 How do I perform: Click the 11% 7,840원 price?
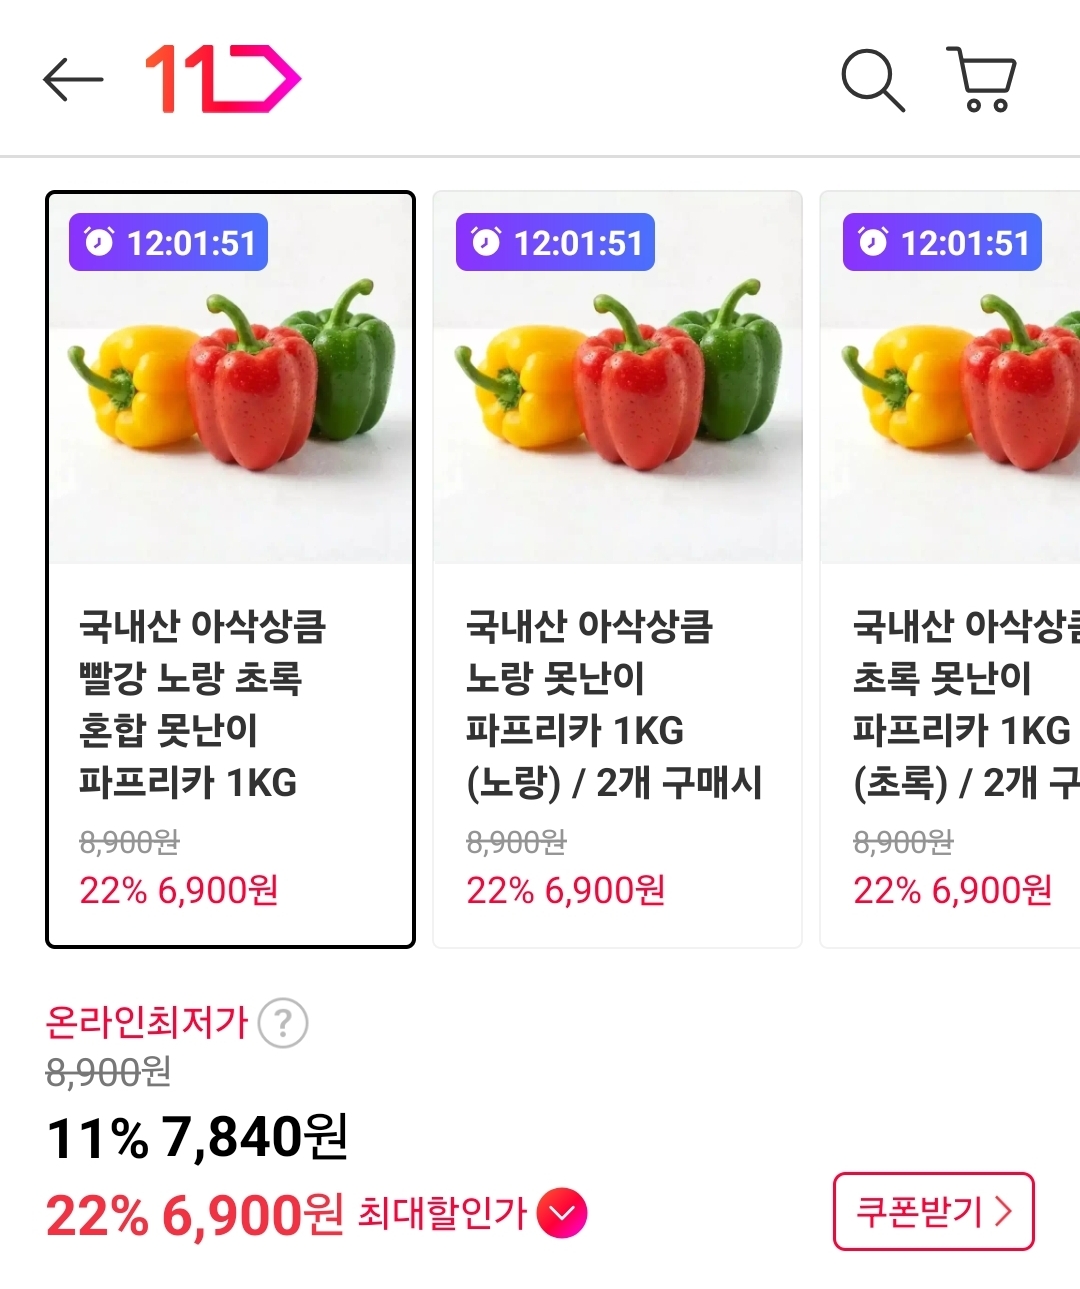click(197, 1137)
